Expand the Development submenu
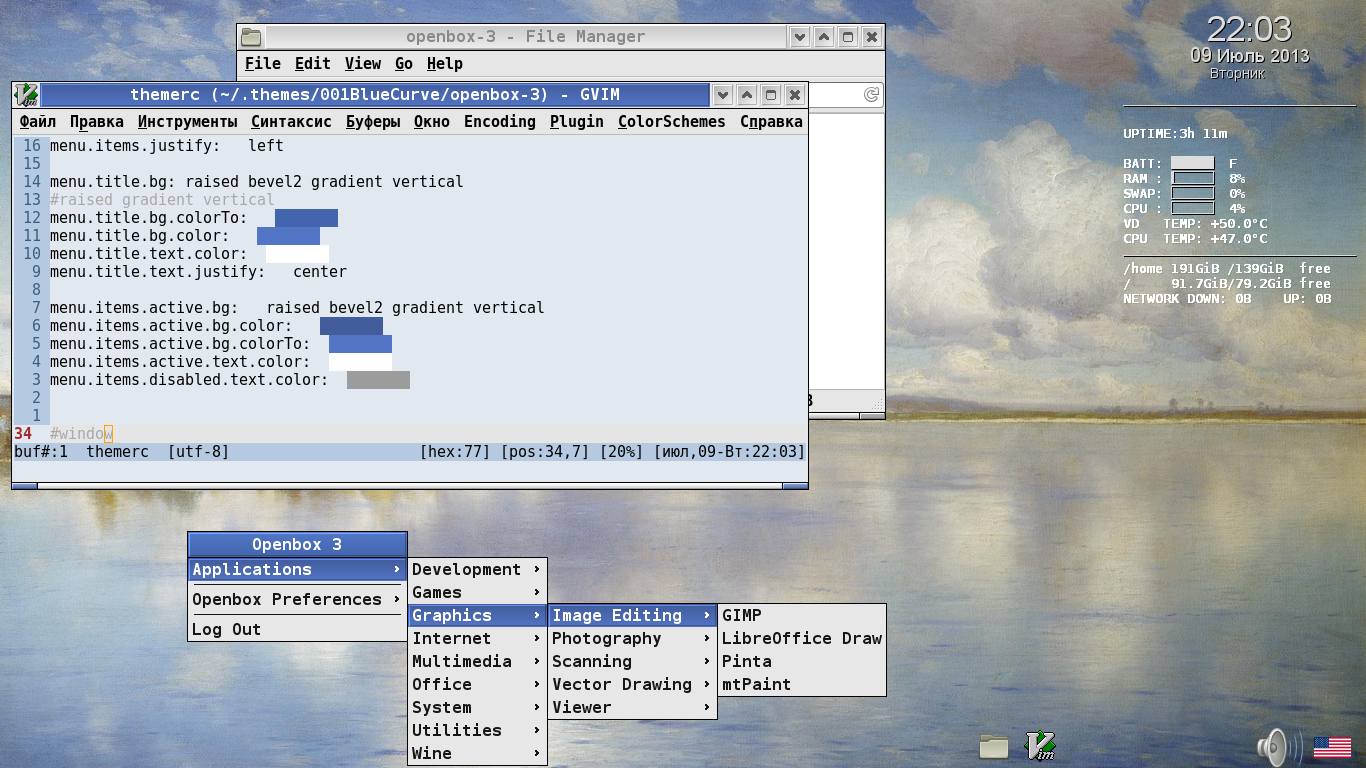 (x=477, y=570)
